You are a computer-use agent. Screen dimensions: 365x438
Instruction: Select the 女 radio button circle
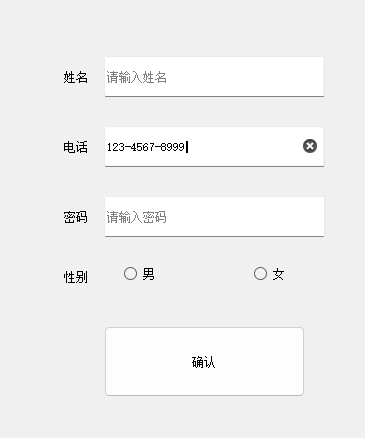coord(260,273)
